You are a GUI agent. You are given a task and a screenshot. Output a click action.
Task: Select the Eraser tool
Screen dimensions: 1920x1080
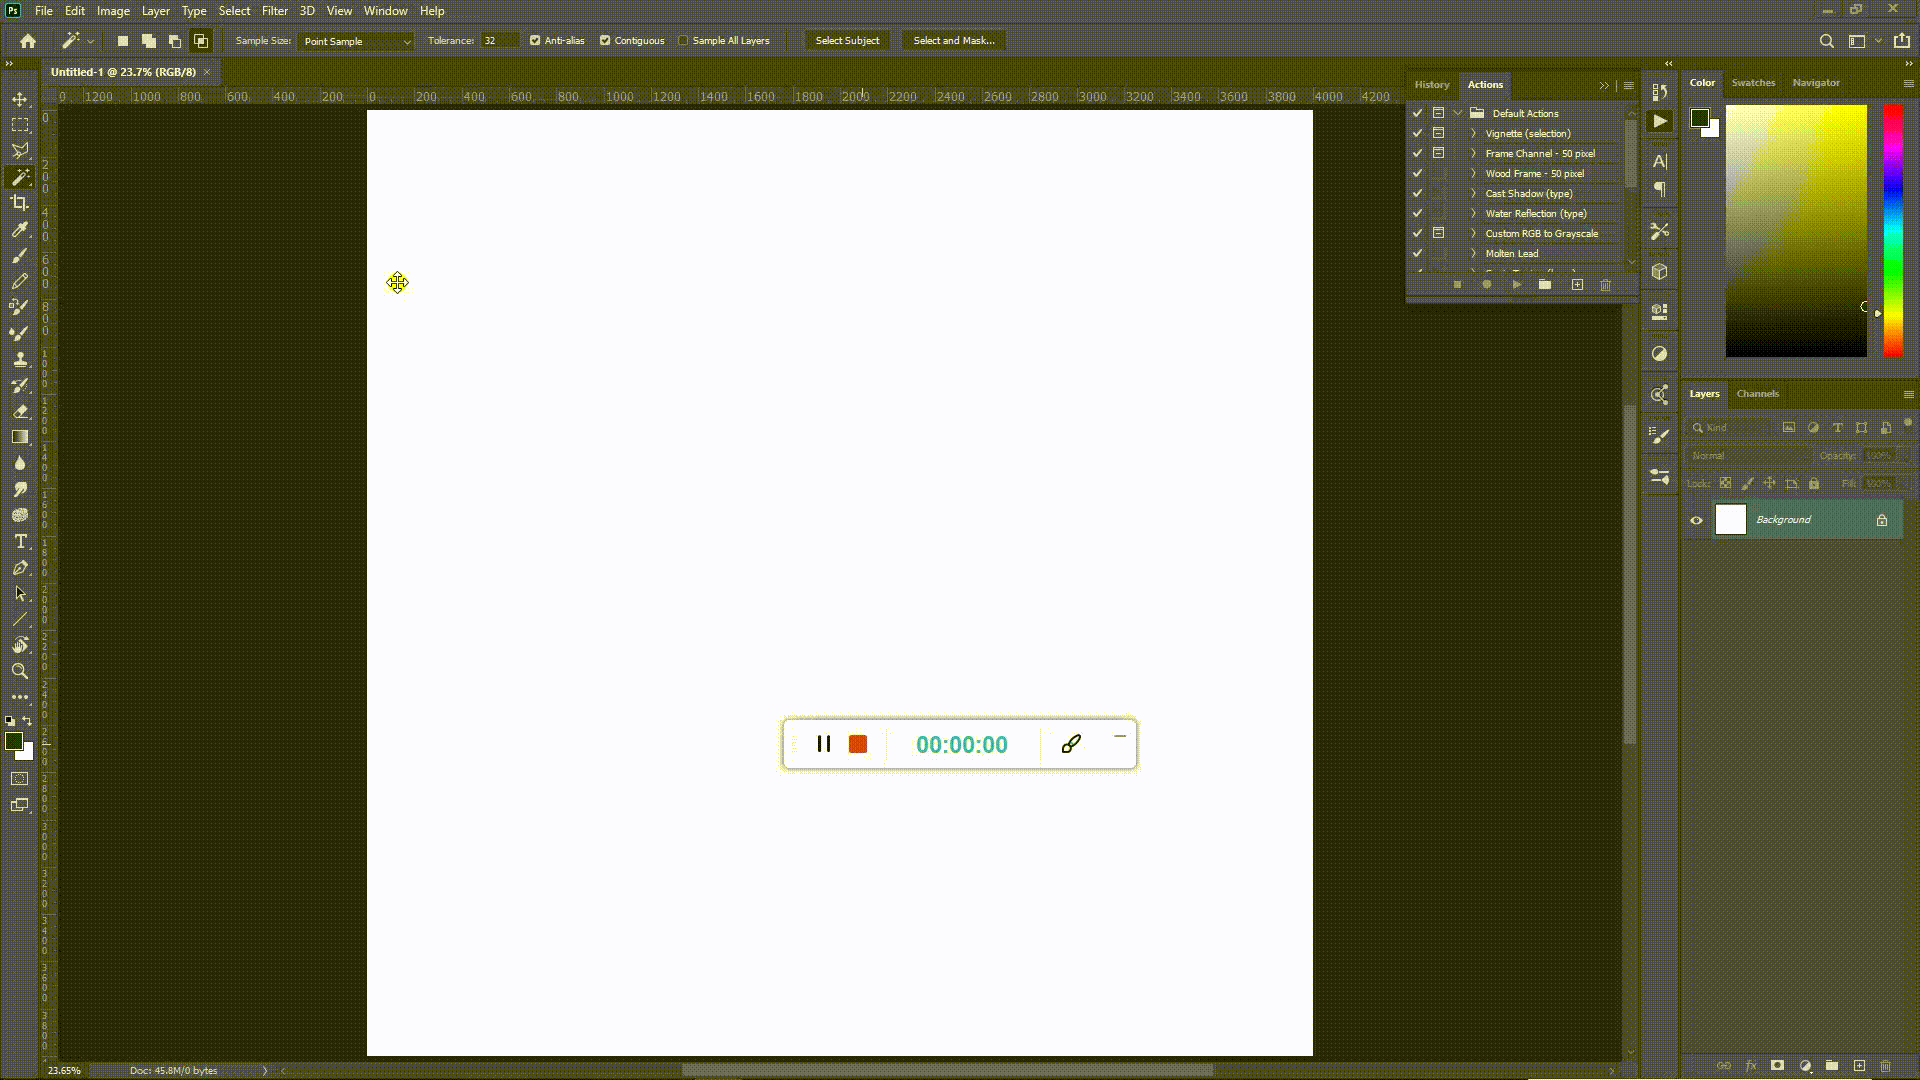(19, 411)
